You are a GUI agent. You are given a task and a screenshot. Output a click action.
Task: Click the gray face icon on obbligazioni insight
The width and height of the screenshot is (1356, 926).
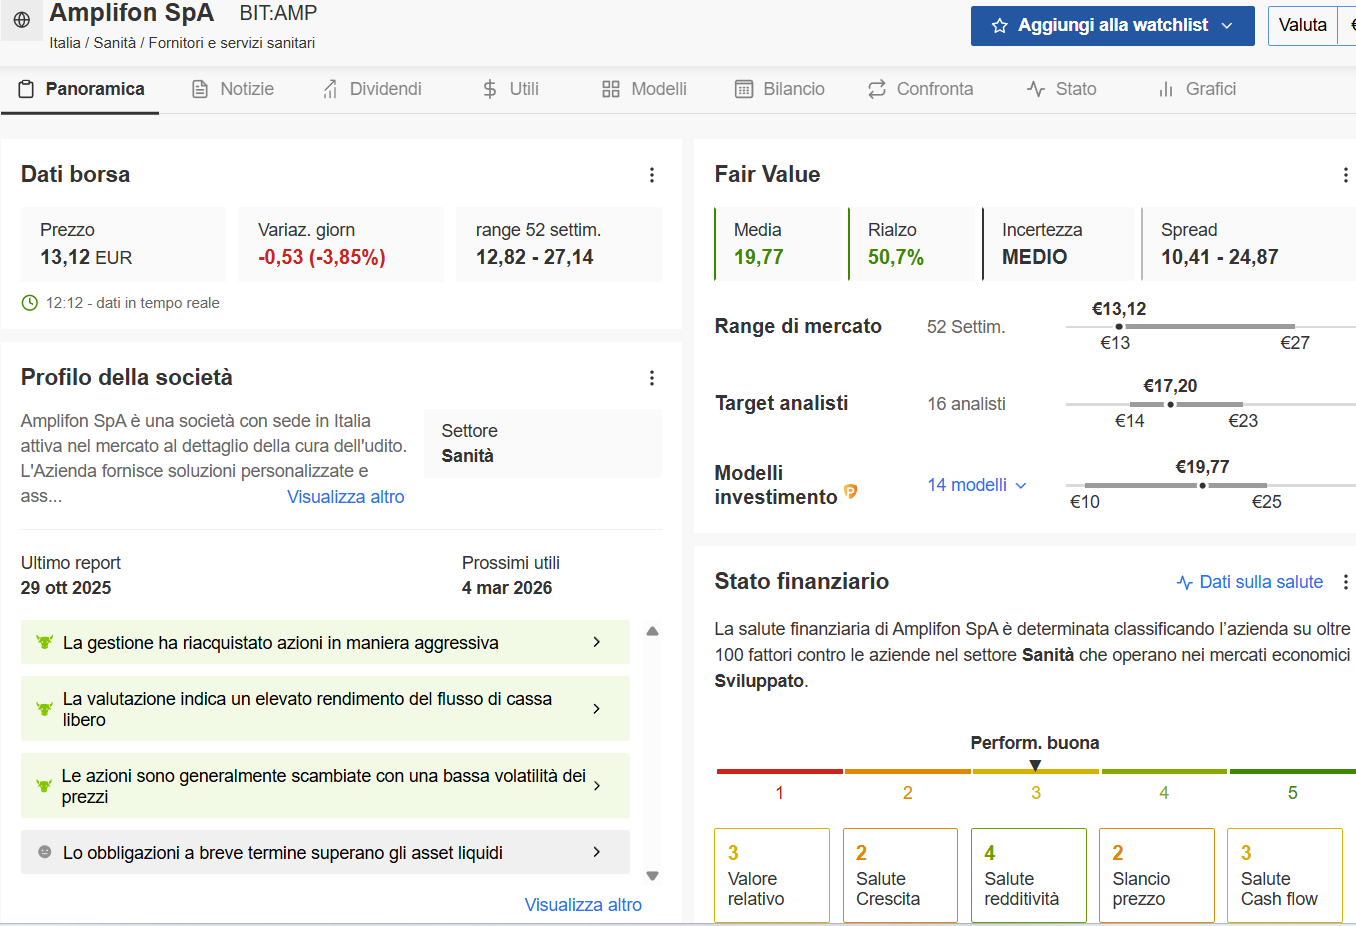point(42,852)
